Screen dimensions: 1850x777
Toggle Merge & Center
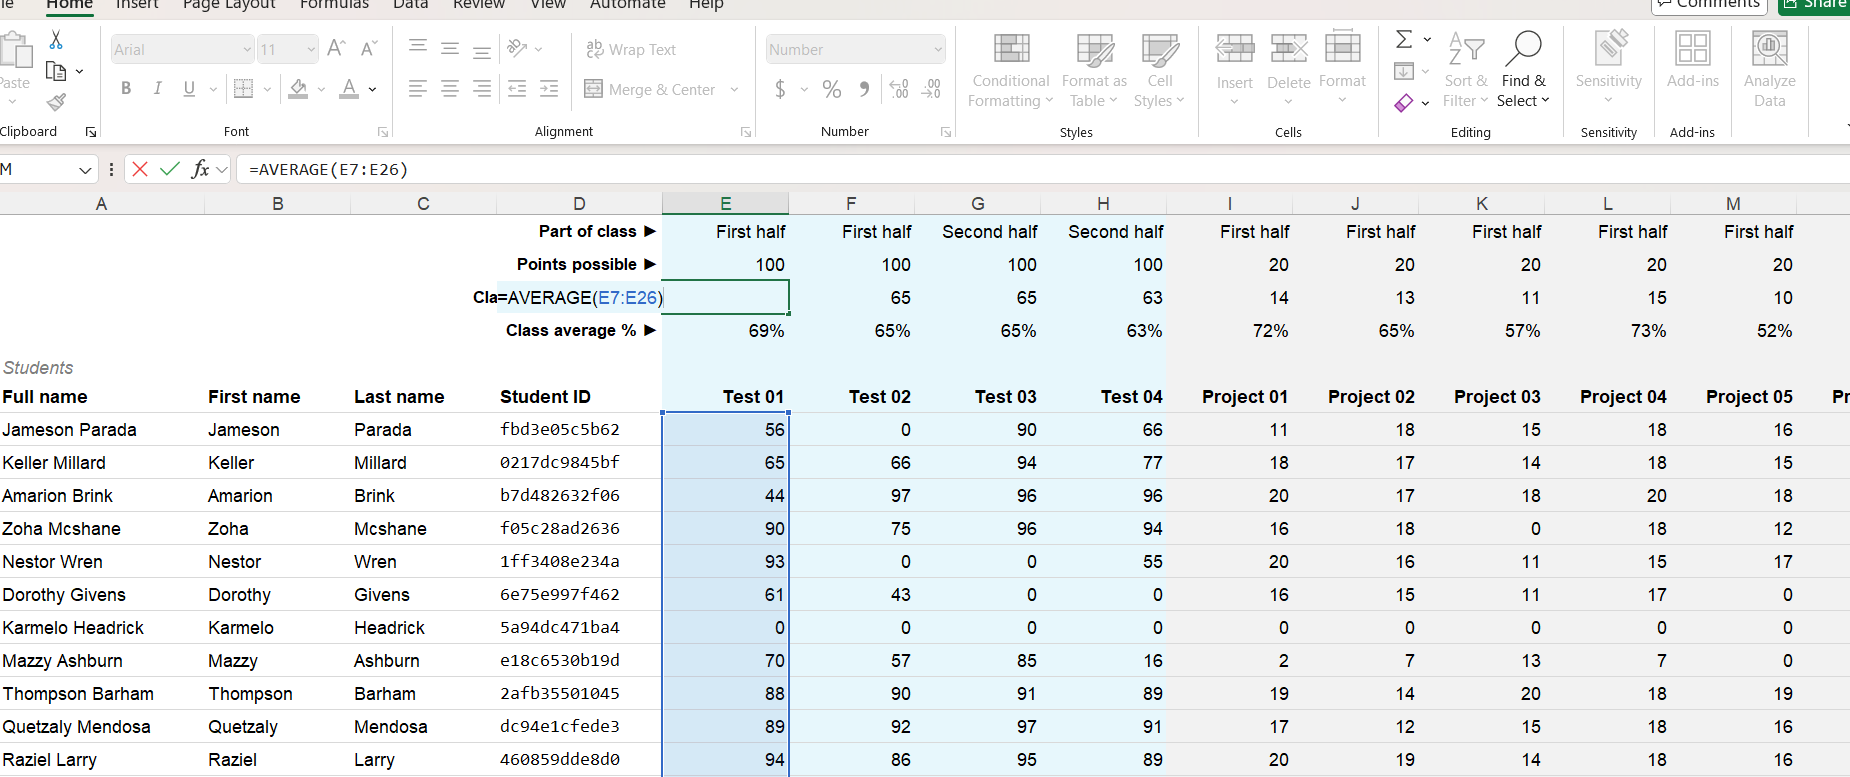point(650,89)
